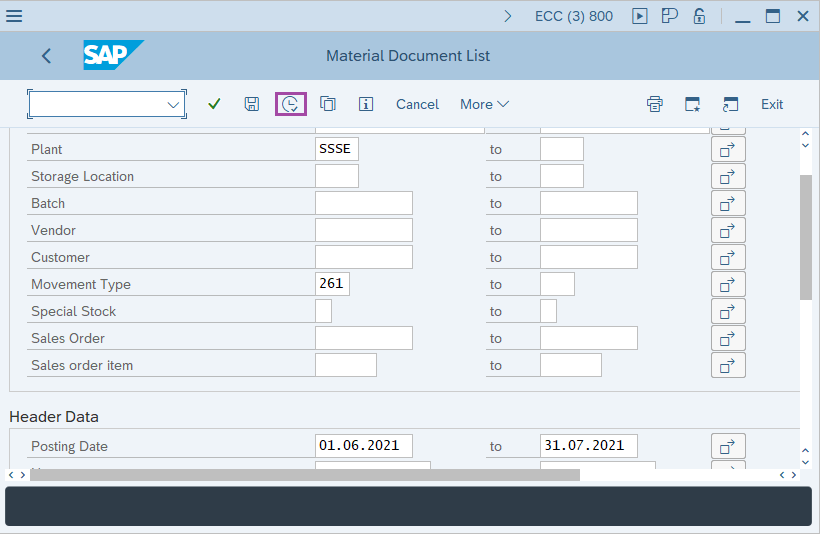Screen dimensions: 820x534
Task: Click the Plant field containing SSSE
Action: tap(337, 149)
